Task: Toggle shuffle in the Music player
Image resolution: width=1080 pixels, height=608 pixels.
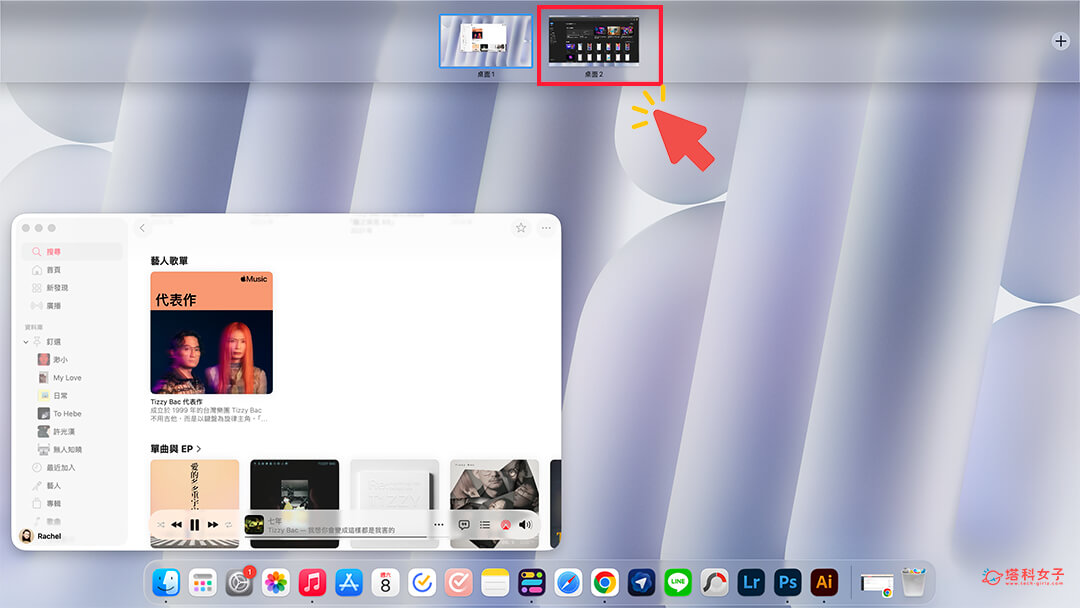Action: (161, 524)
